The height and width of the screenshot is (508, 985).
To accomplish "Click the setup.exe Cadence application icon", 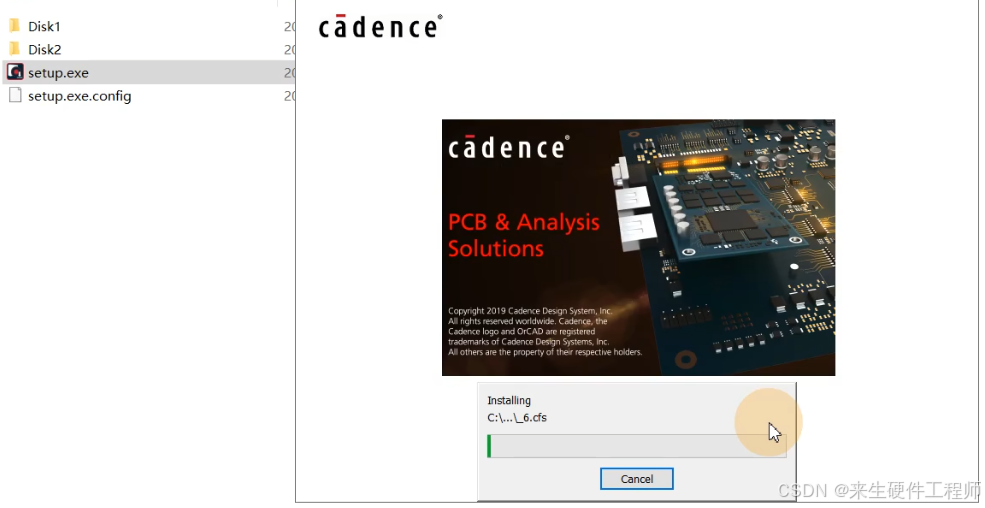I will 15,72.
